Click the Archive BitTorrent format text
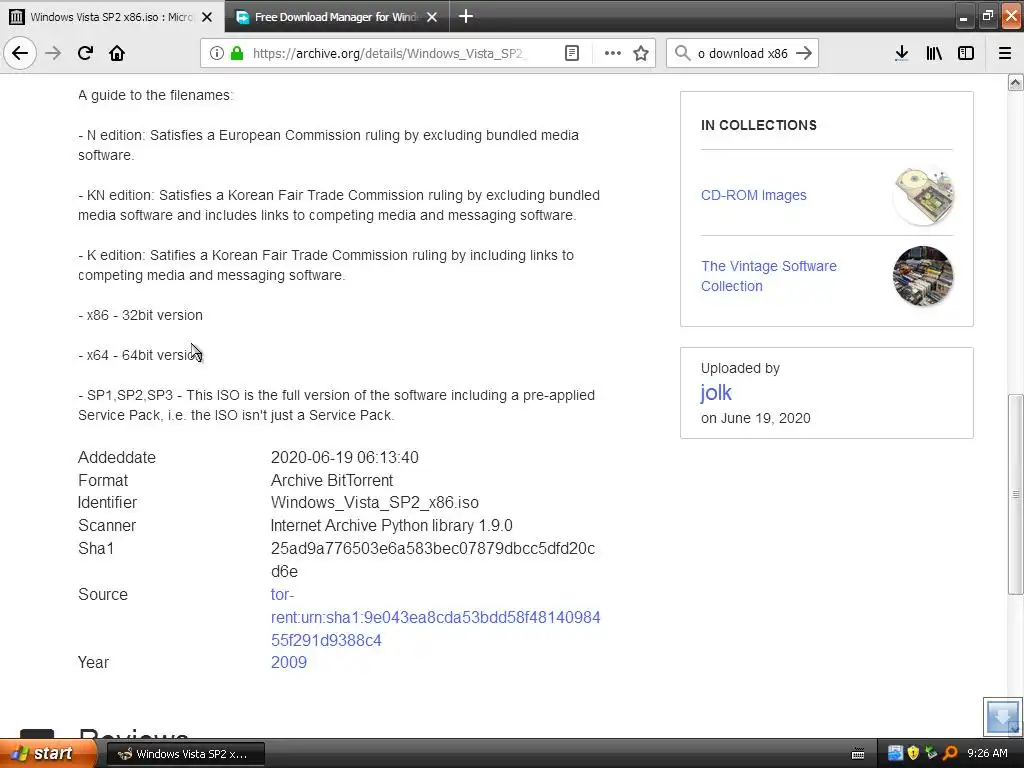This screenshot has height=768, width=1024. tap(332, 480)
